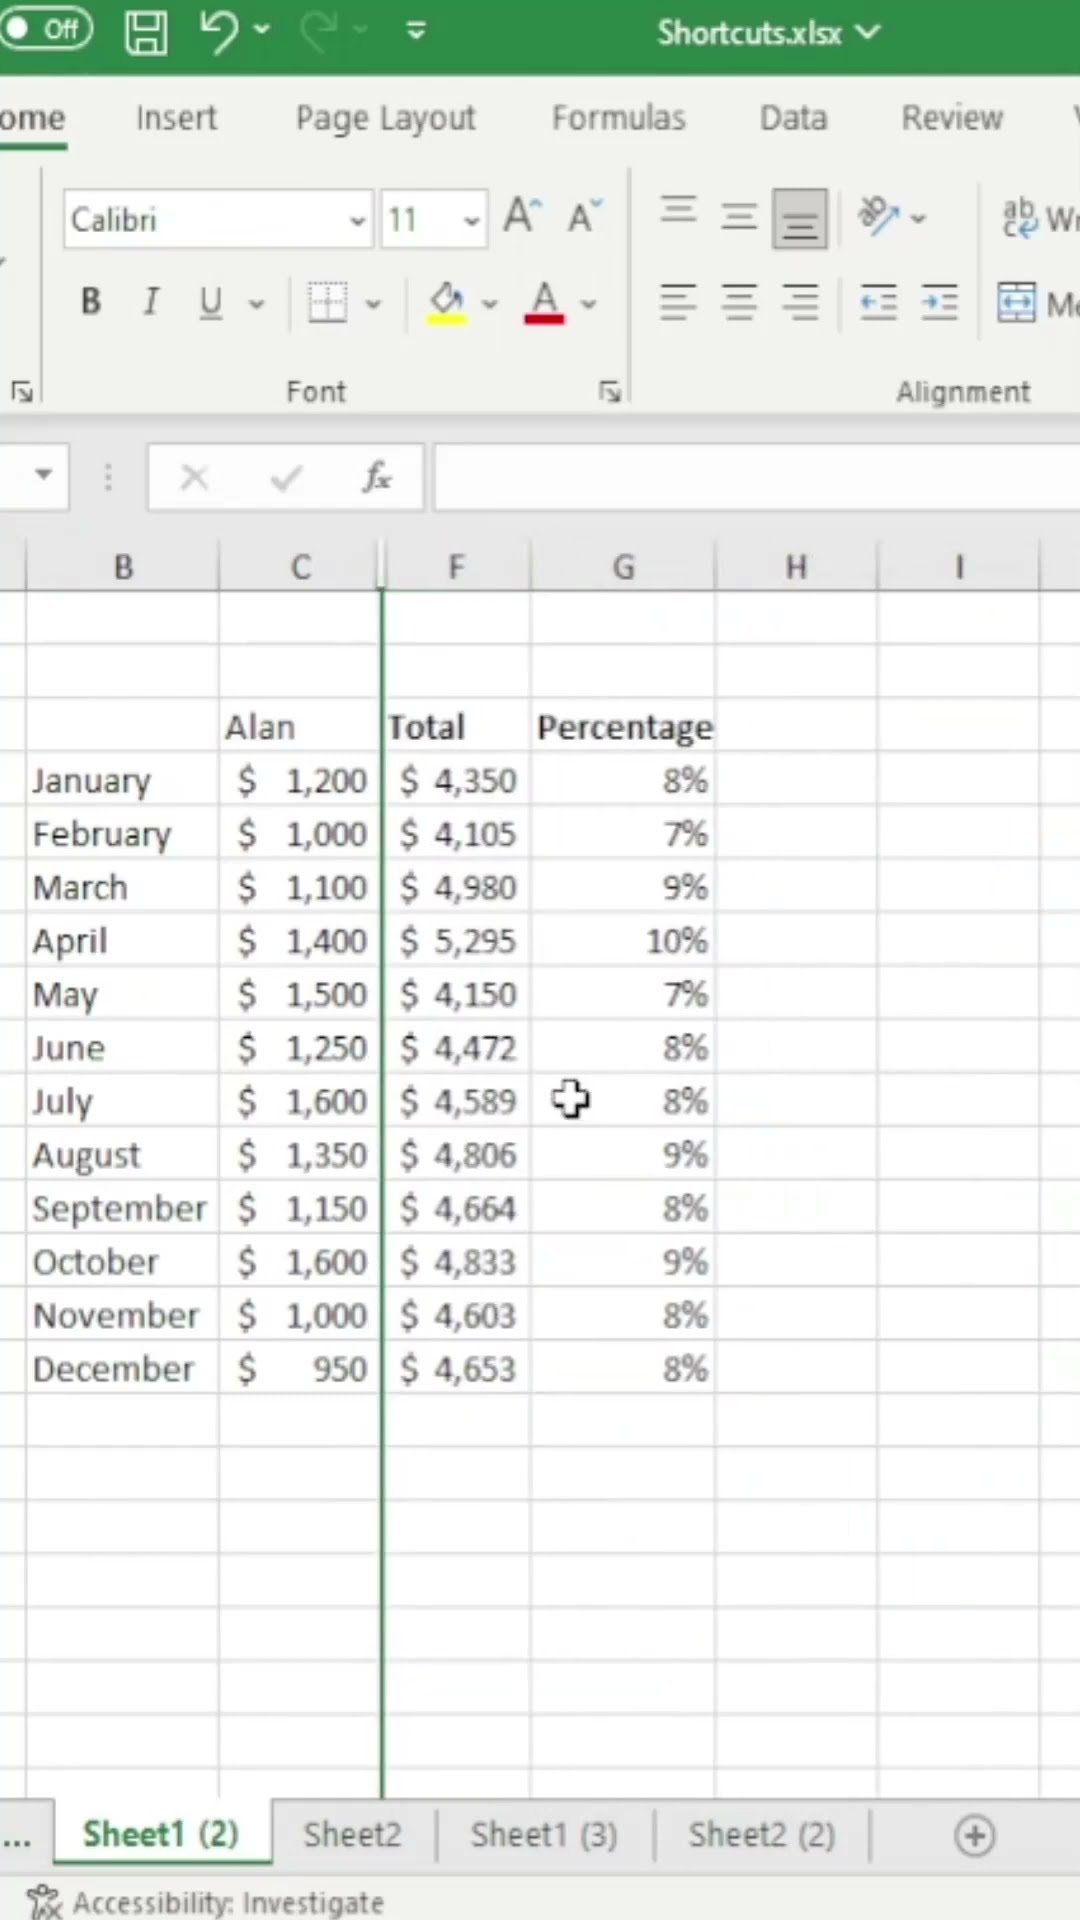Click the Increase Indent icon

tap(939, 302)
